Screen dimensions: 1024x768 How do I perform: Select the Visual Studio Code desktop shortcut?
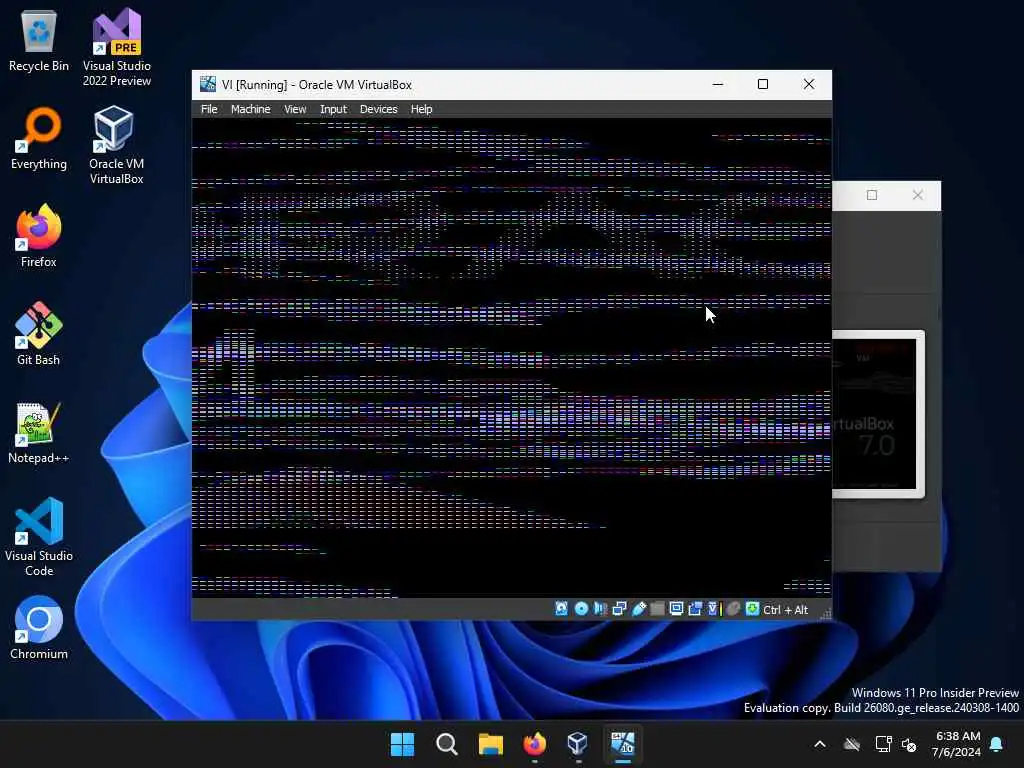click(x=39, y=537)
